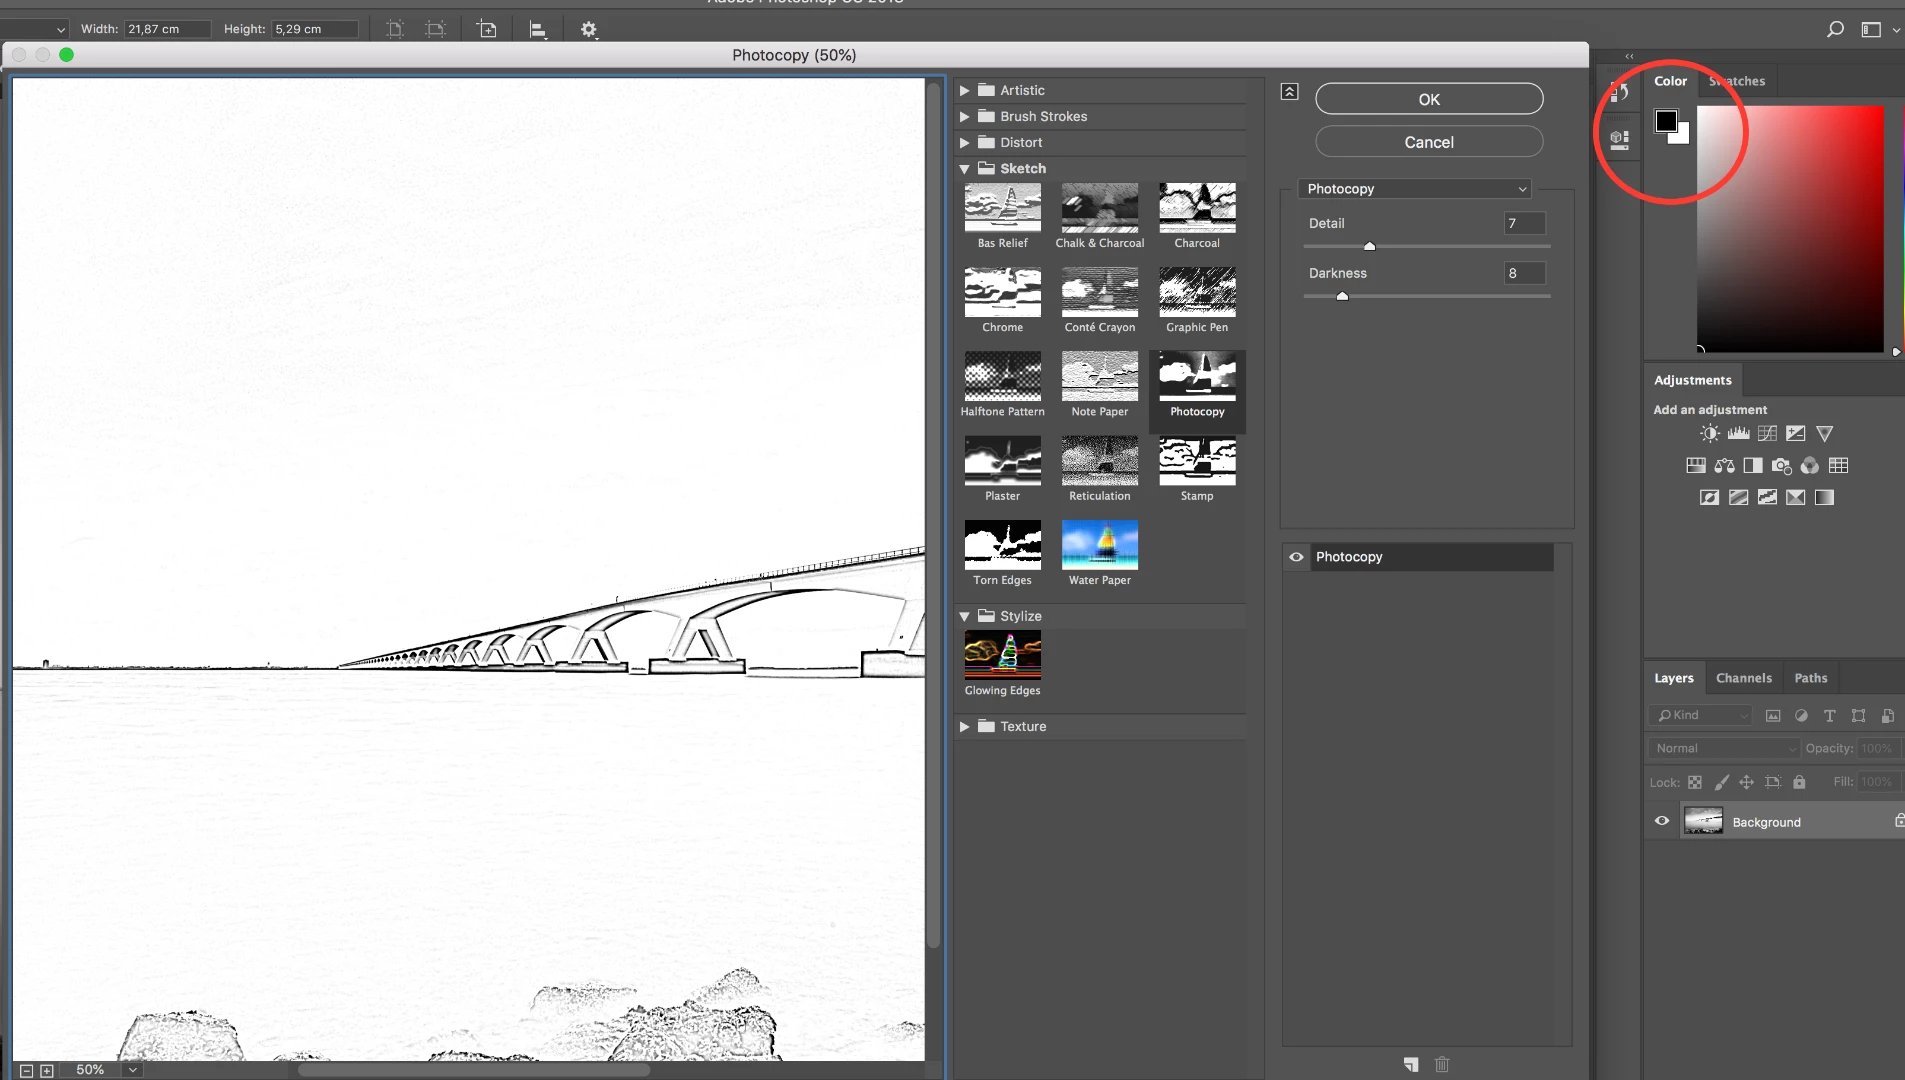Open the search magnifier in the toolbar
The height and width of the screenshot is (1080, 1905).
tap(1835, 29)
